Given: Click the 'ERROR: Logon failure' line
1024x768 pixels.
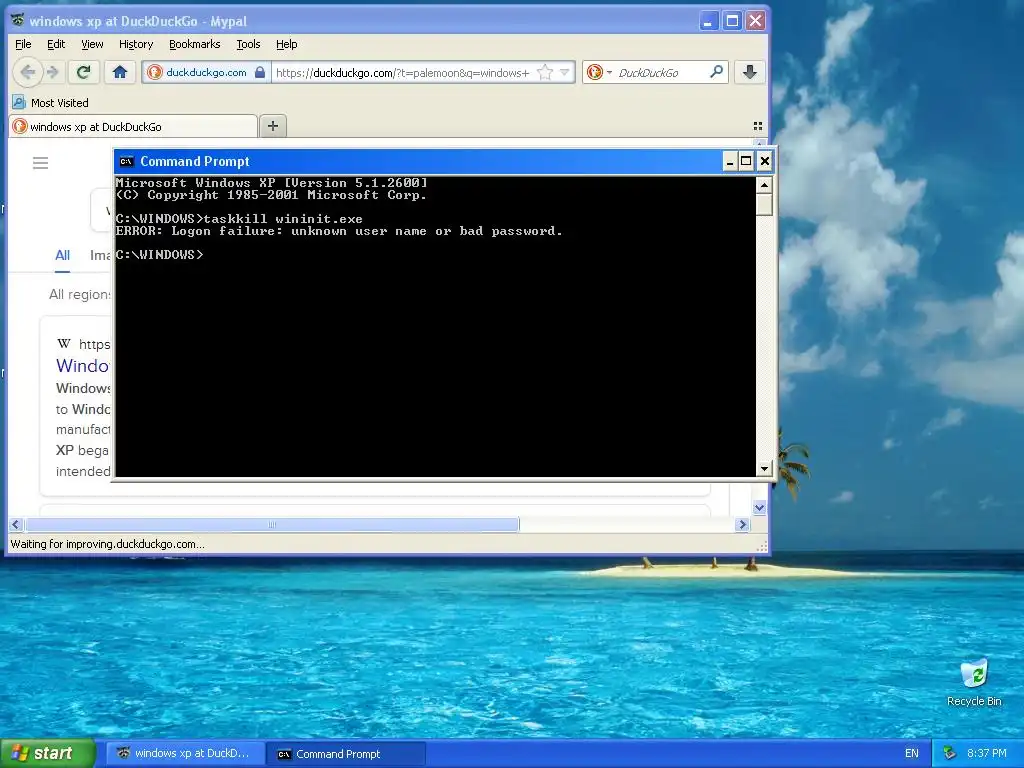Looking at the screenshot, I should click(339, 231).
